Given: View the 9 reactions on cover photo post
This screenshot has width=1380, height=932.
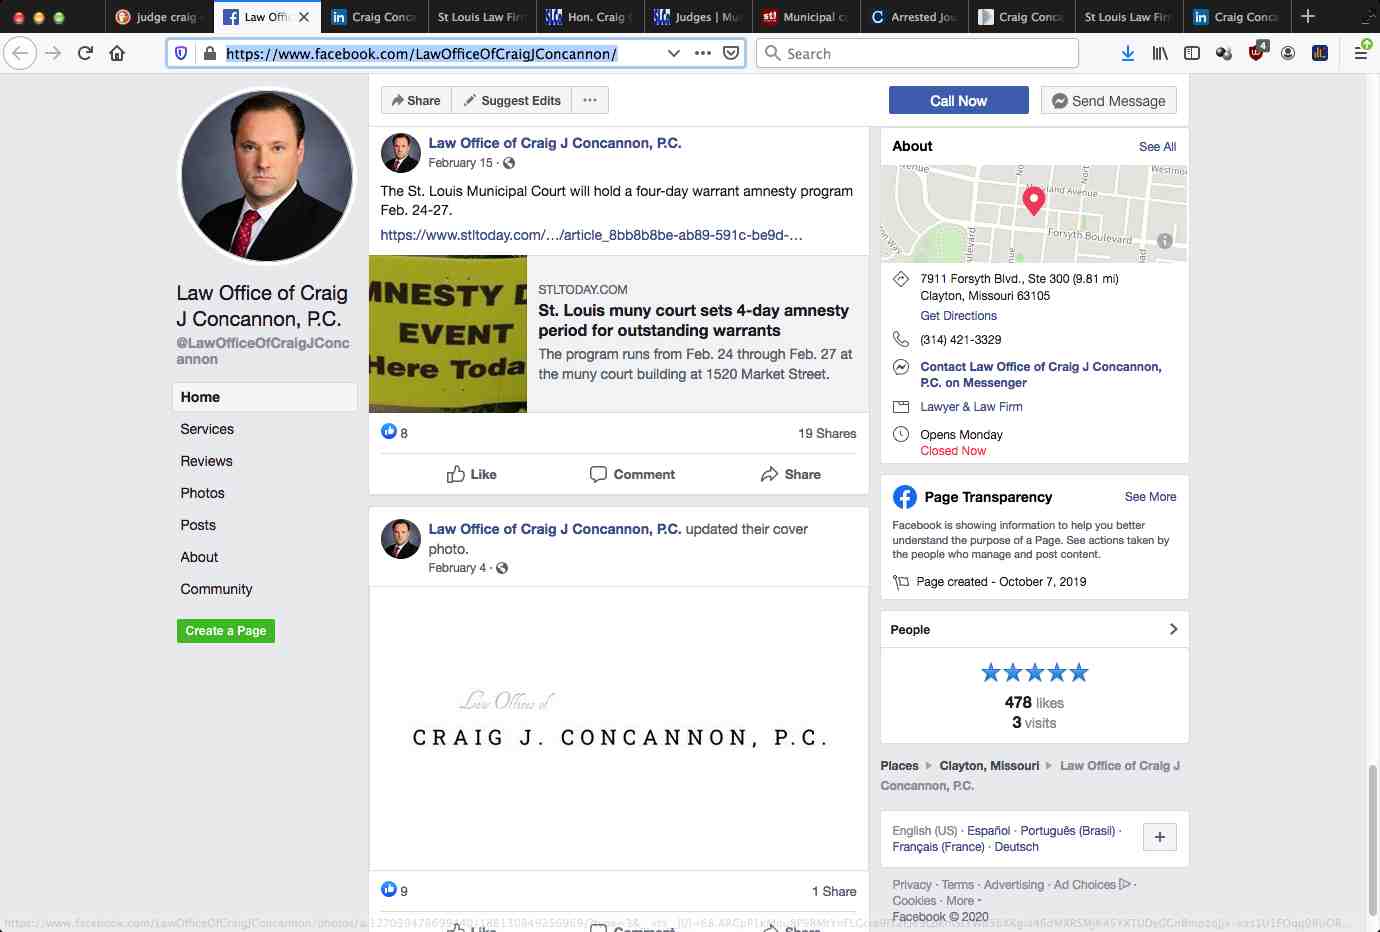Looking at the screenshot, I should 395,890.
